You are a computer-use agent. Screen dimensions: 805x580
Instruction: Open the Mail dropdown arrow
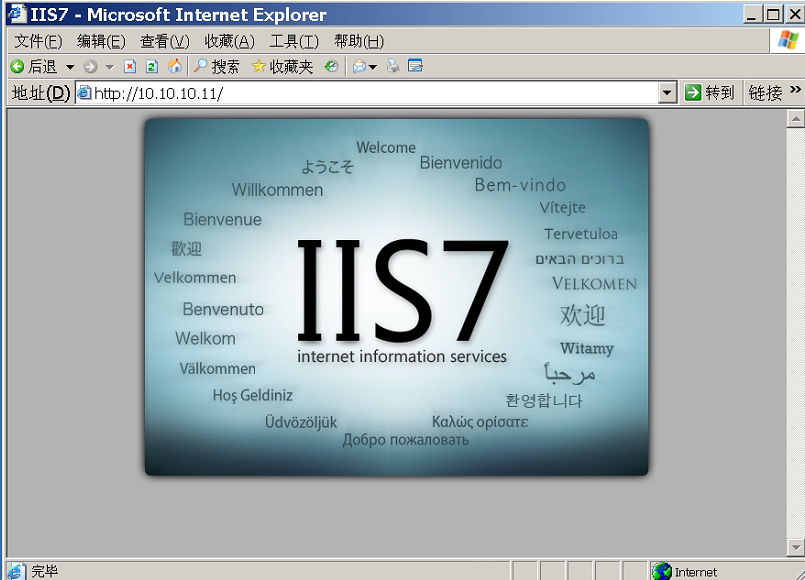373,67
